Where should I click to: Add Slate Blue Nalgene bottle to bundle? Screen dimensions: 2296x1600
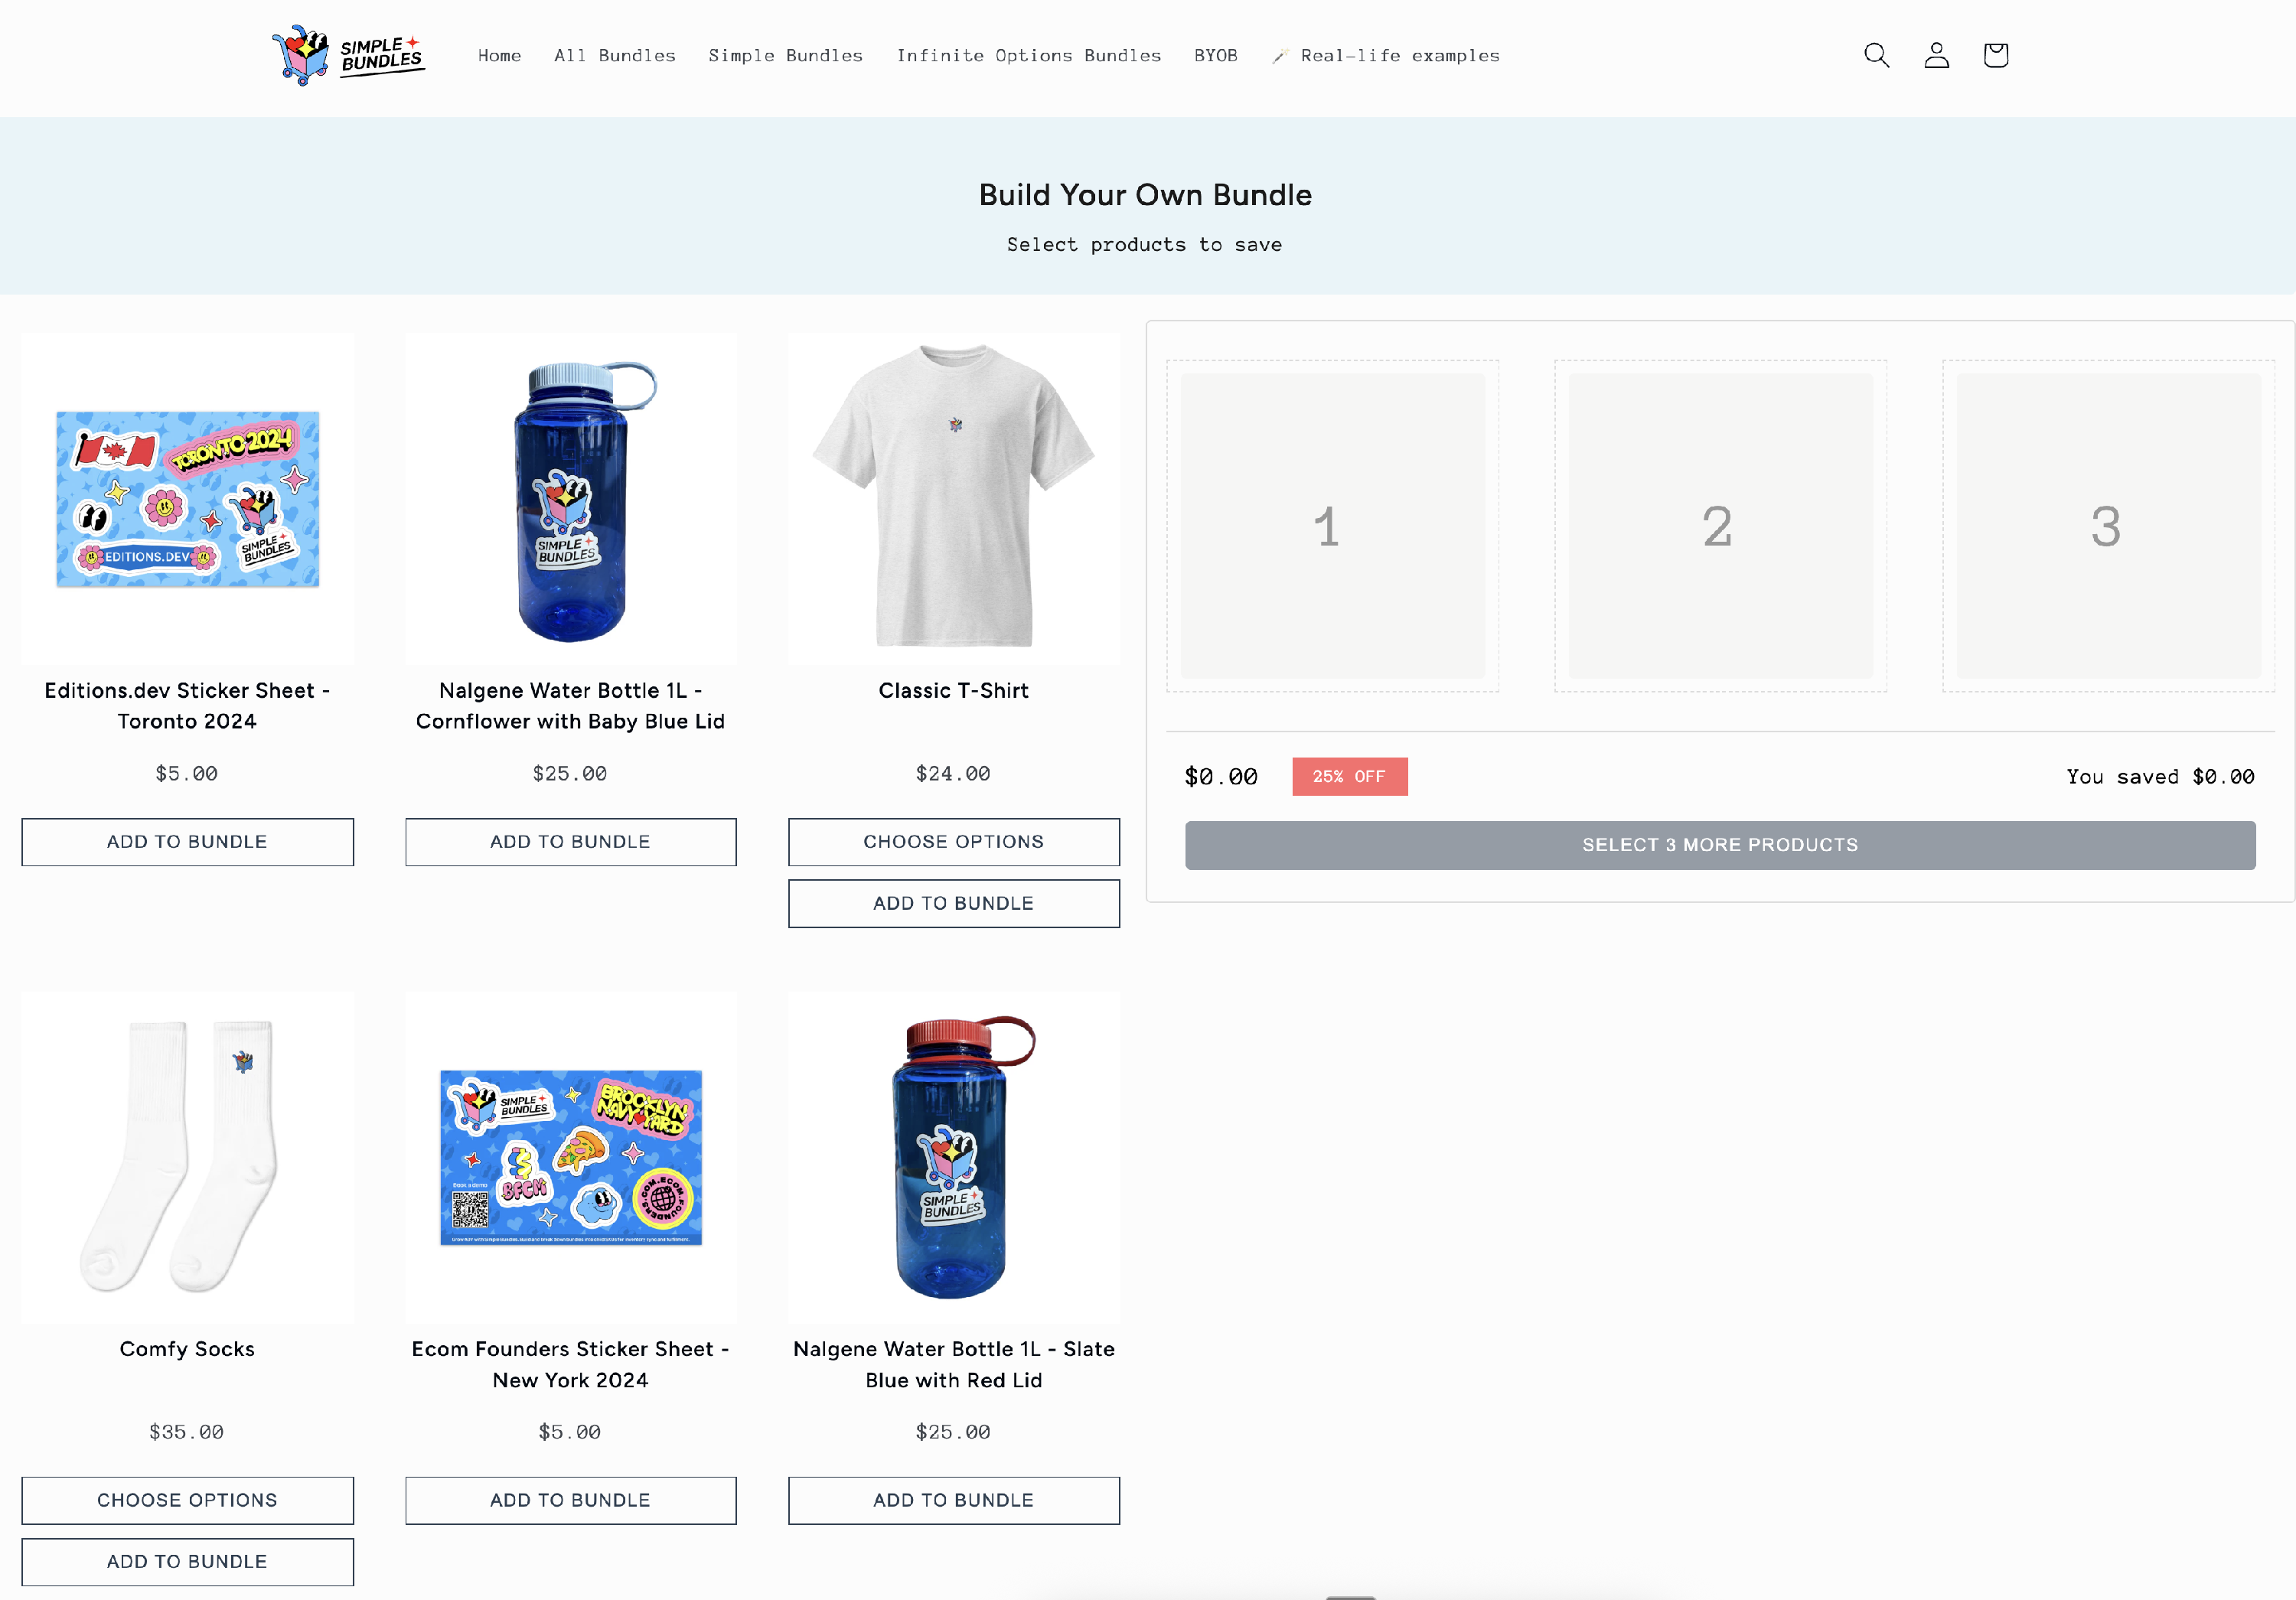coord(953,1500)
